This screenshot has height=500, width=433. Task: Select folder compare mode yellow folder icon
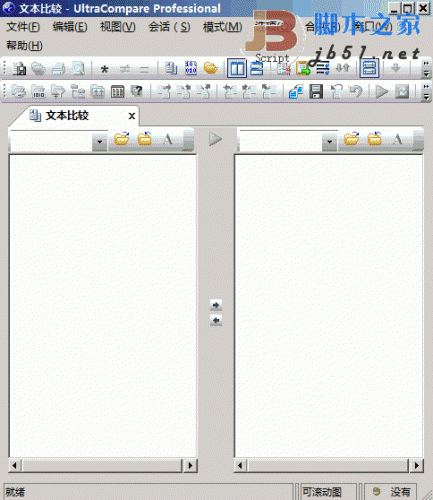(210, 68)
